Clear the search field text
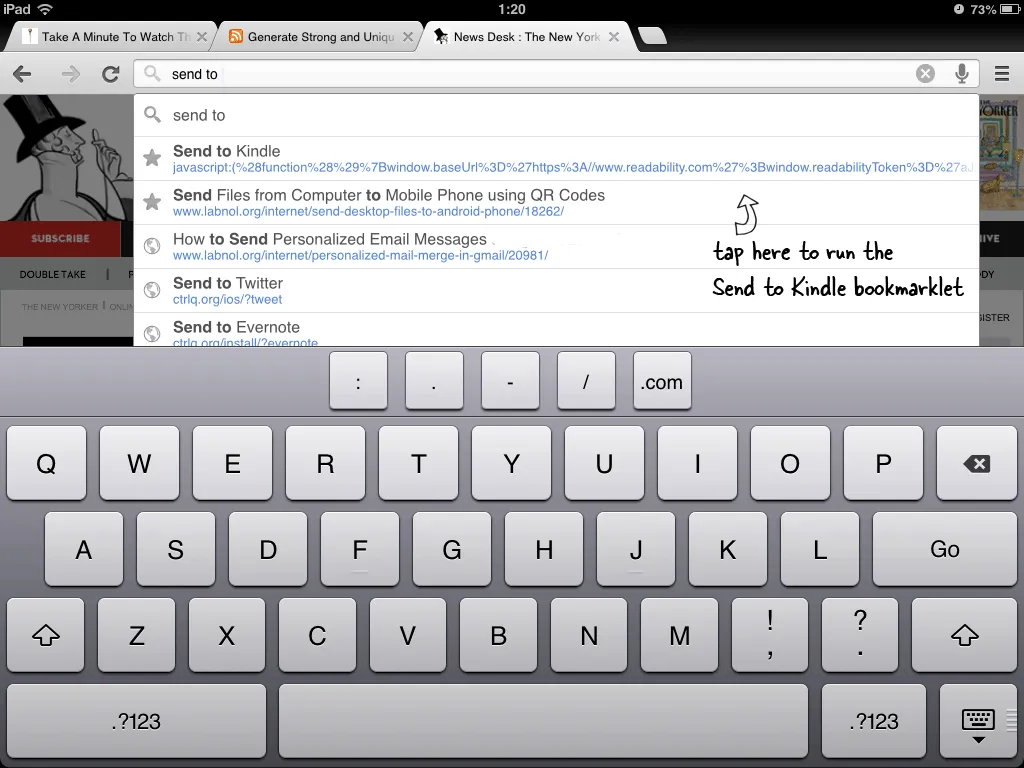 pyautogui.click(x=925, y=73)
